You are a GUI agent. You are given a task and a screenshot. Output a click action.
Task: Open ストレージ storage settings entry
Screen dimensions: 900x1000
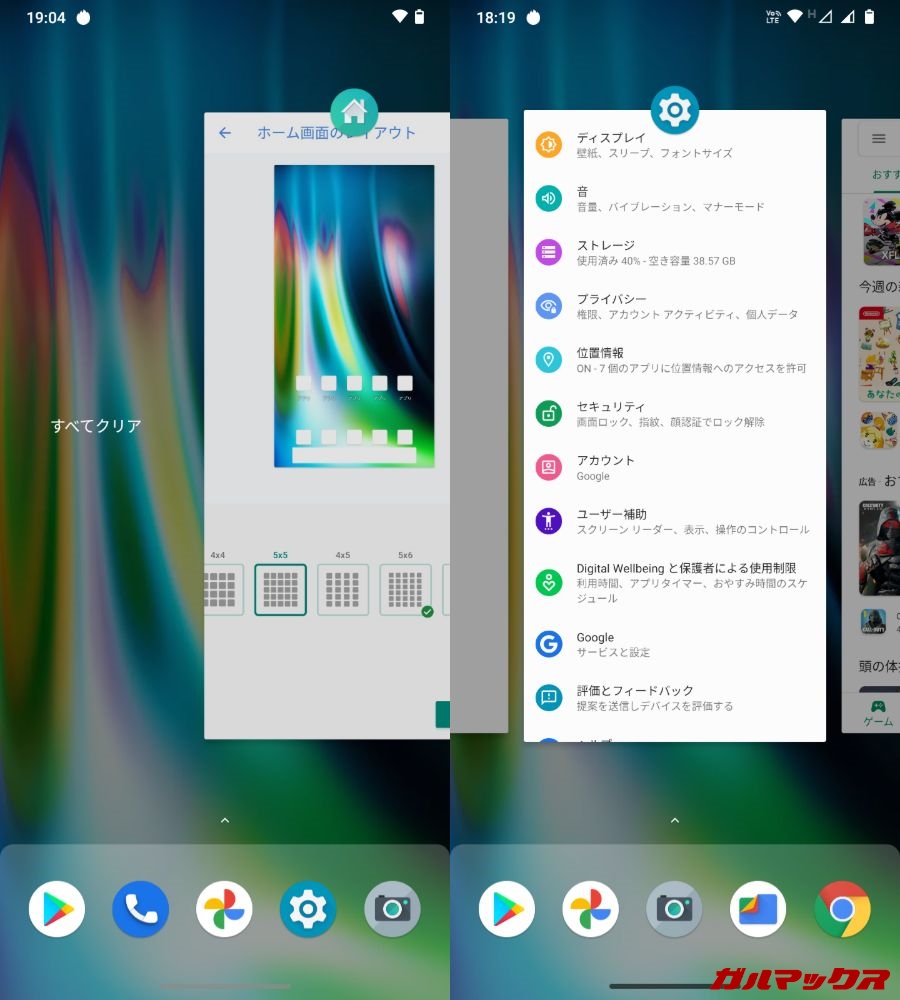pyautogui.click(x=675, y=252)
